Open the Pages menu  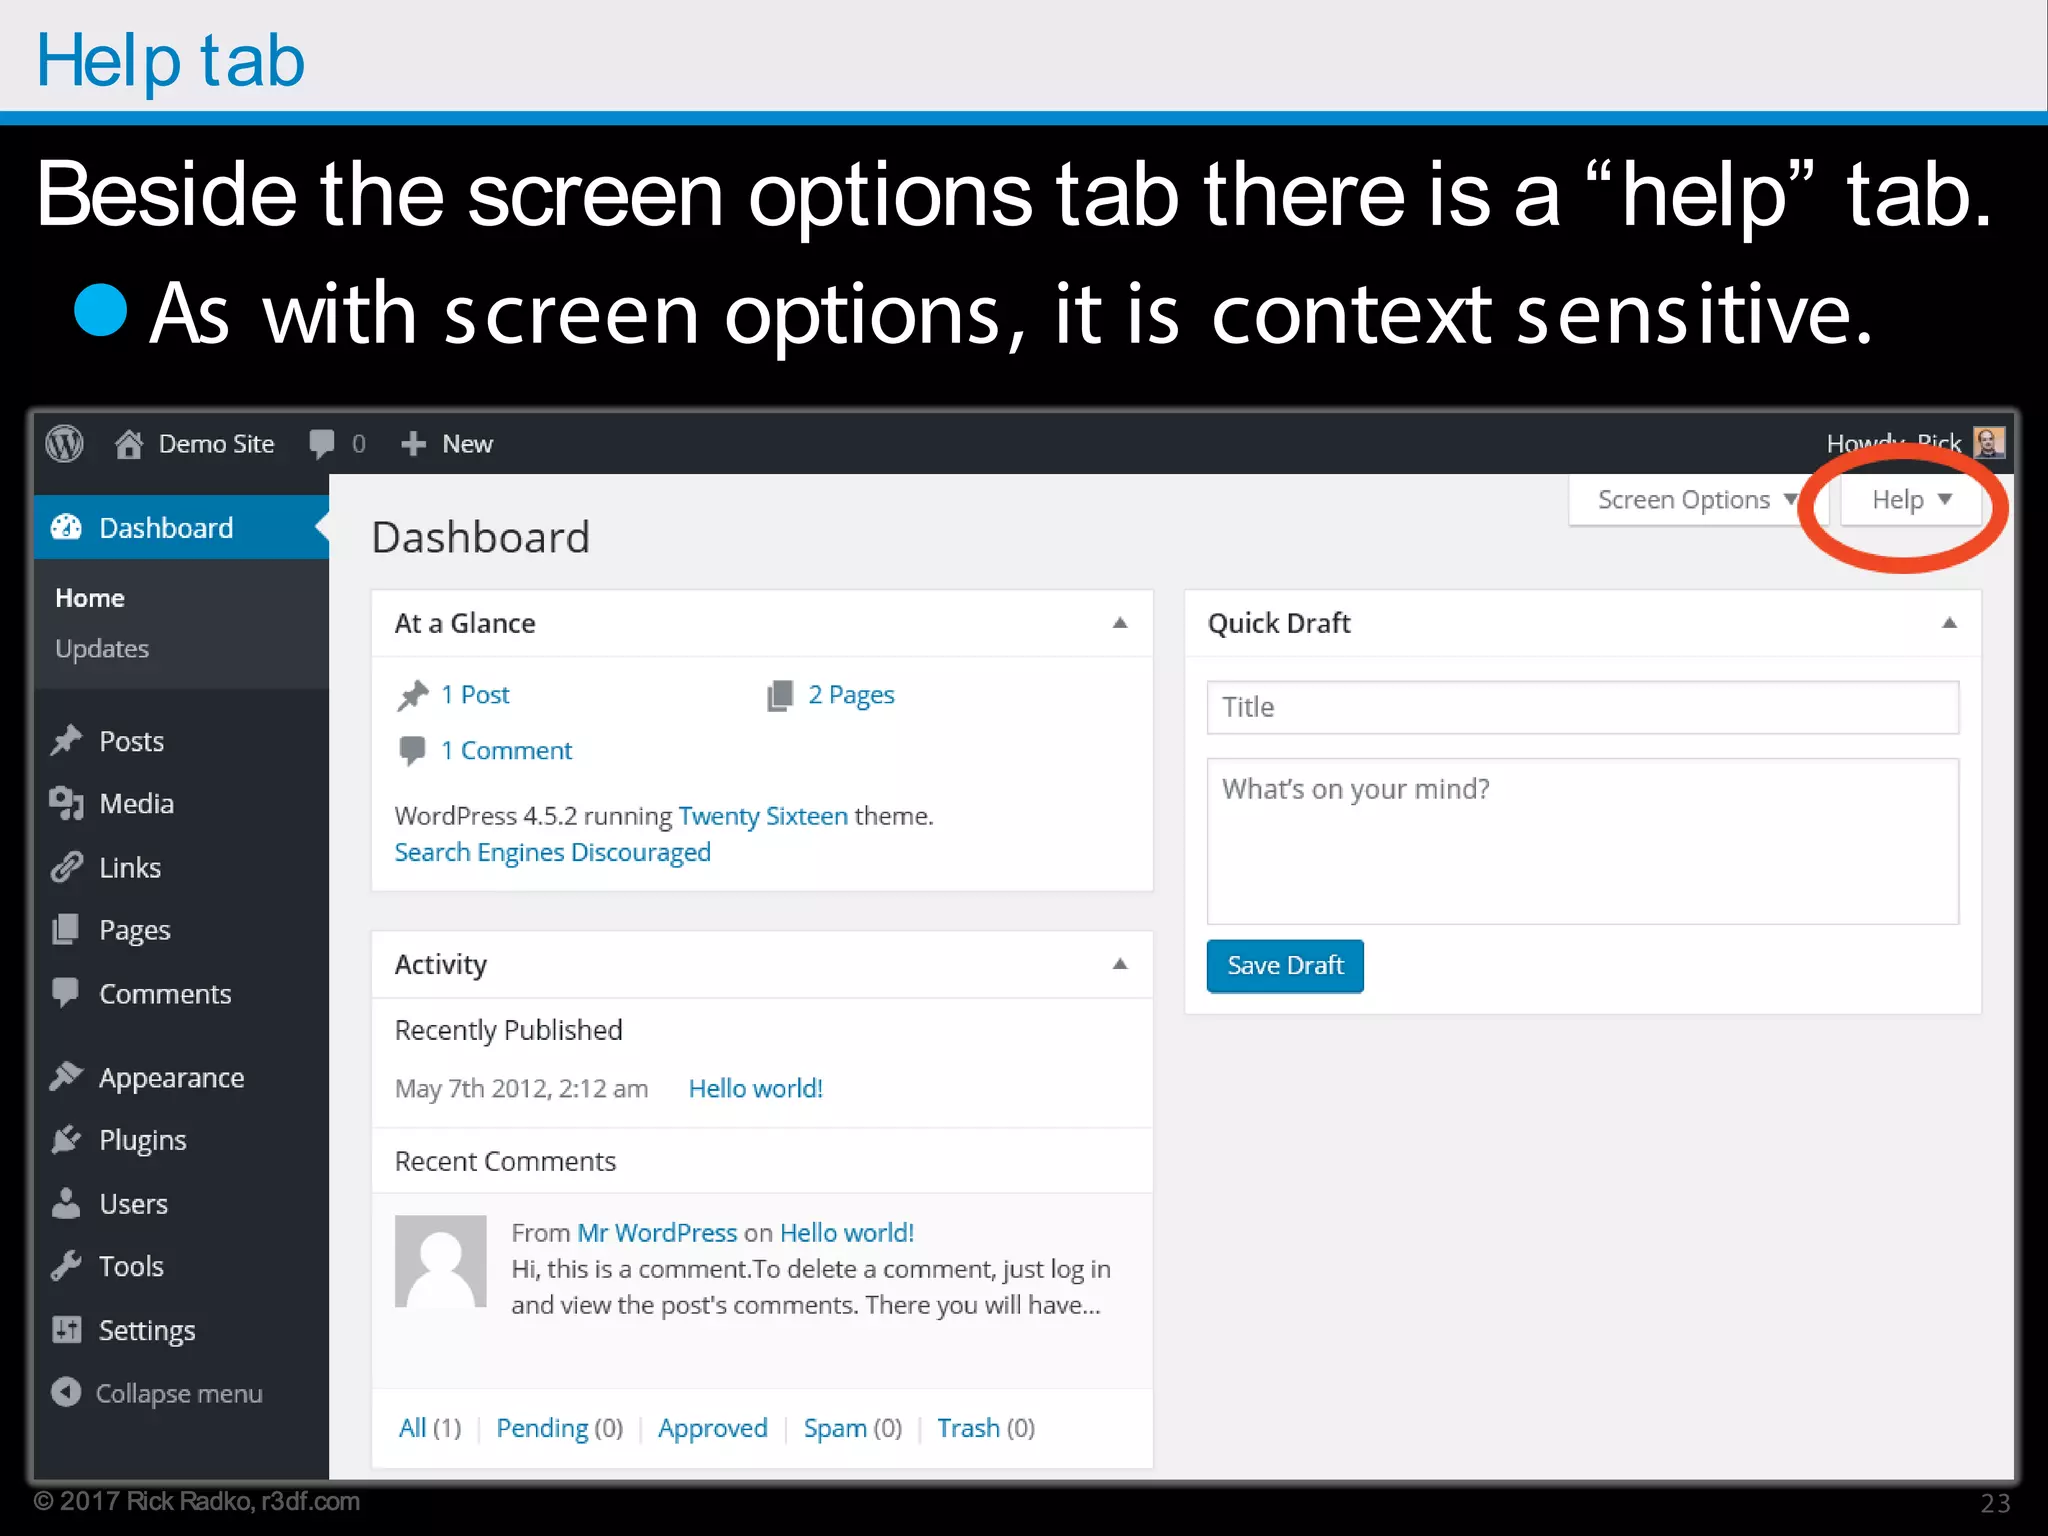[x=135, y=931]
